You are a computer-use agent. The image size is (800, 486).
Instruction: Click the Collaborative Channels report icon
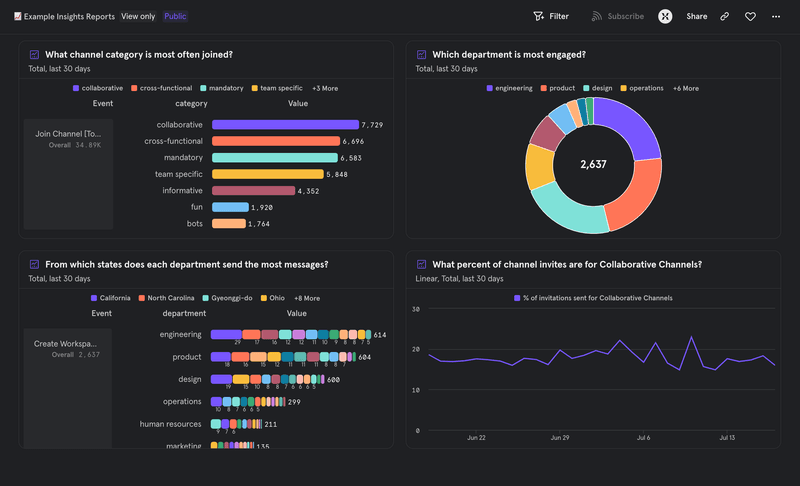421,265
